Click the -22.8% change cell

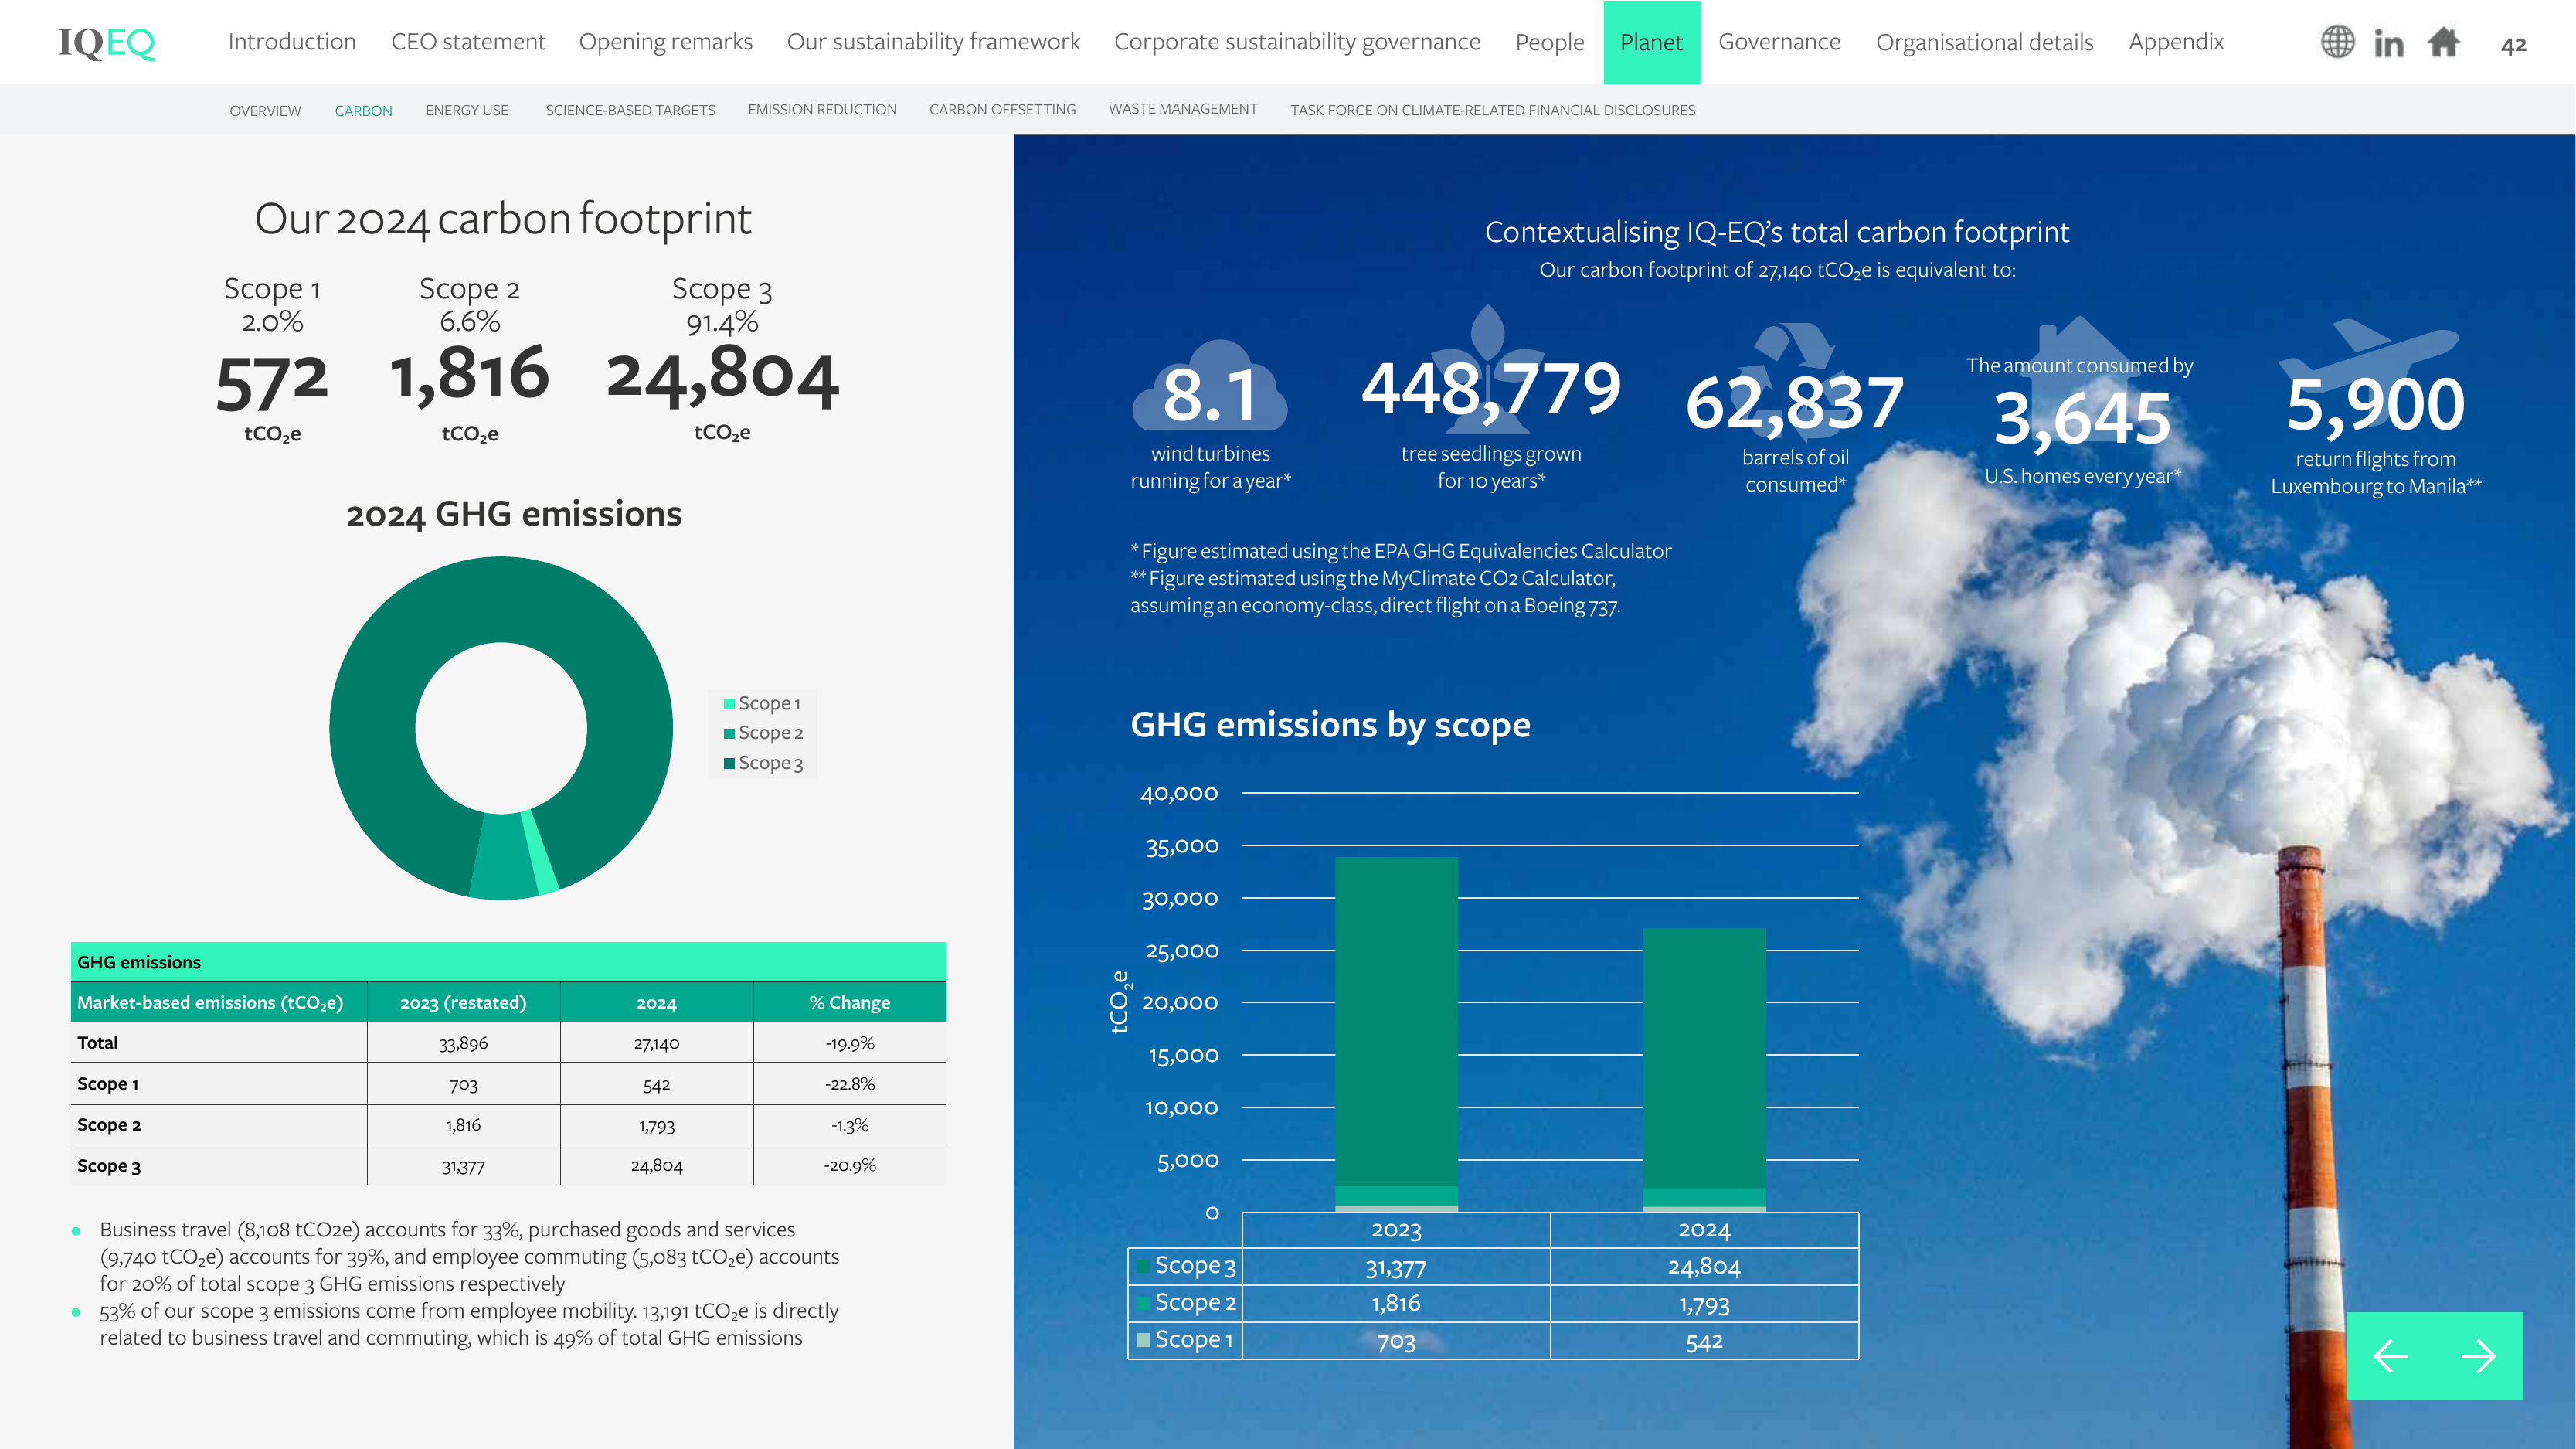(x=850, y=1084)
